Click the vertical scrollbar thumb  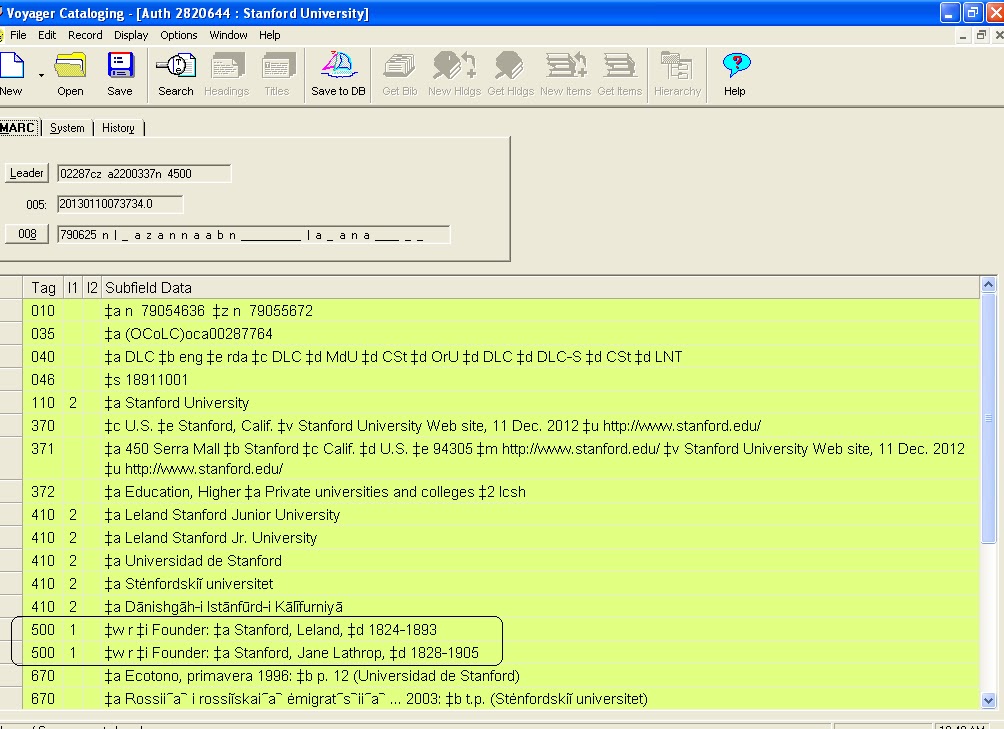(x=988, y=417)
